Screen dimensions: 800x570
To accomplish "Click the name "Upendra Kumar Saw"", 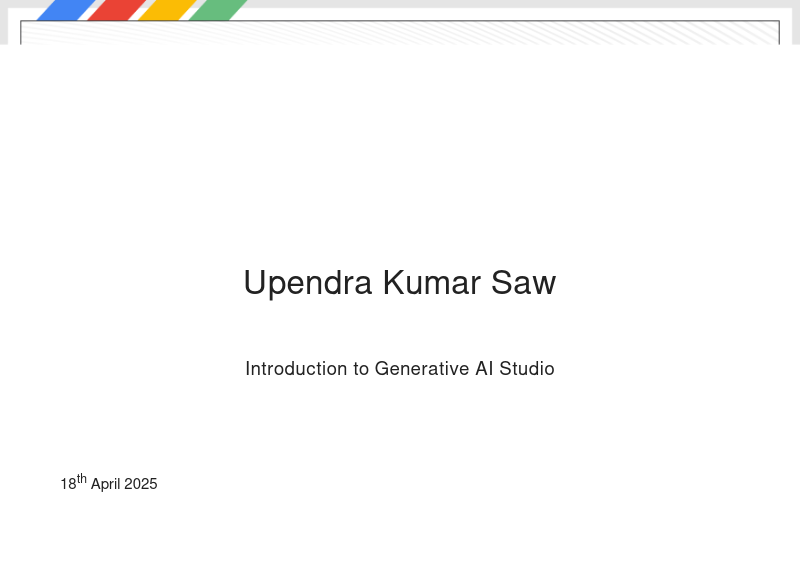I will pos(399,283).
